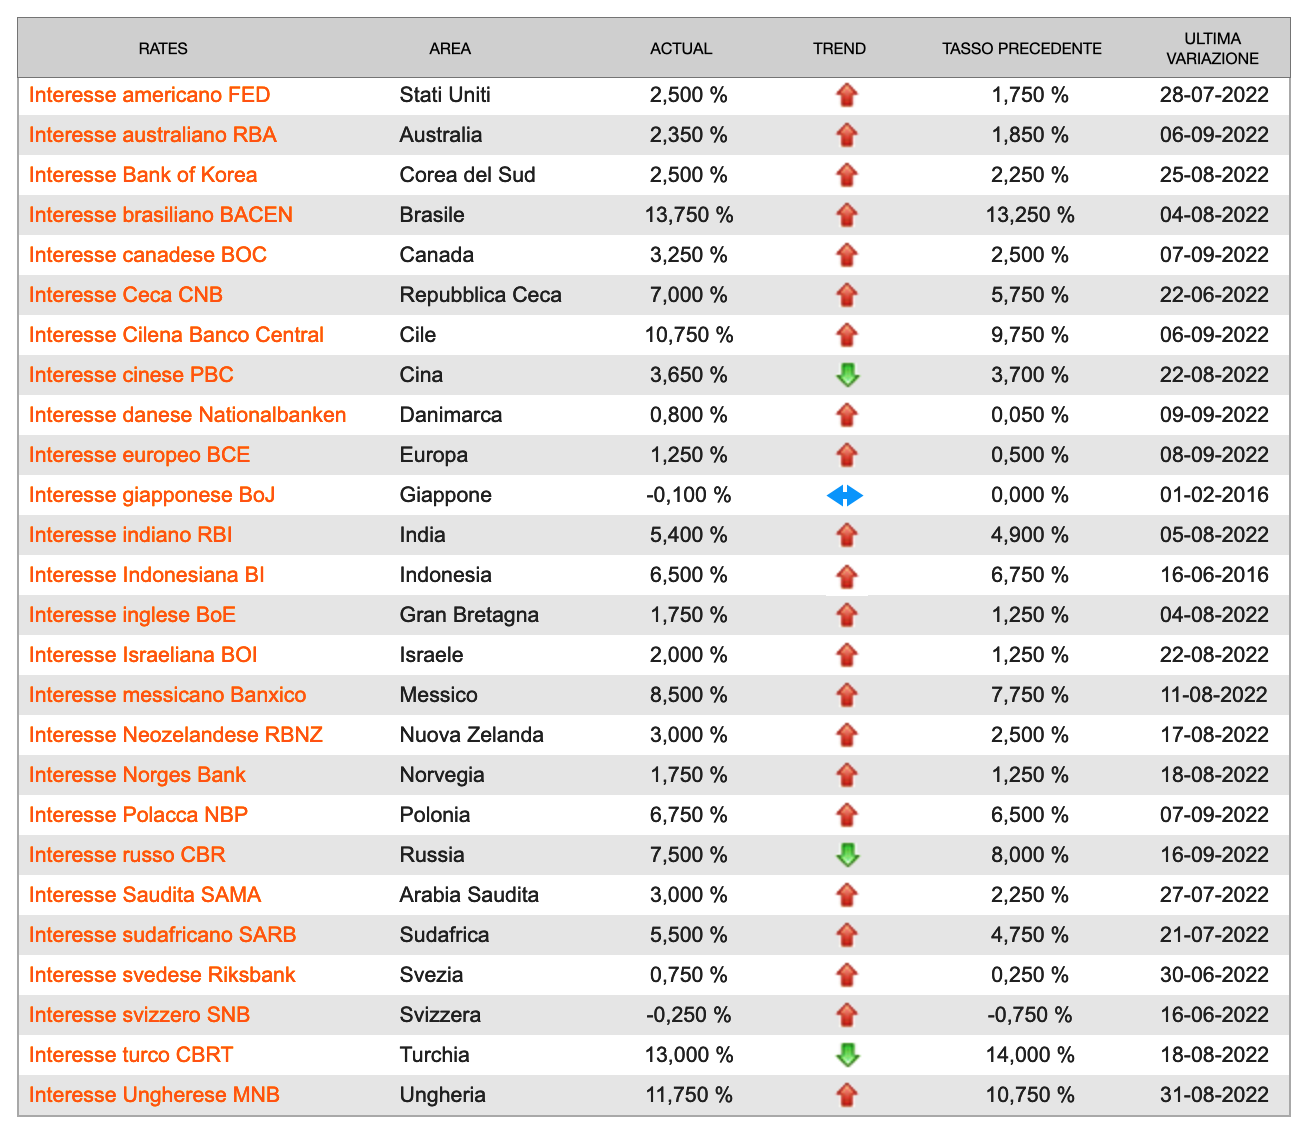This screenshot has width=1312, height=1134.
Task: Click the TREND column header
Action: pos(840,48)
